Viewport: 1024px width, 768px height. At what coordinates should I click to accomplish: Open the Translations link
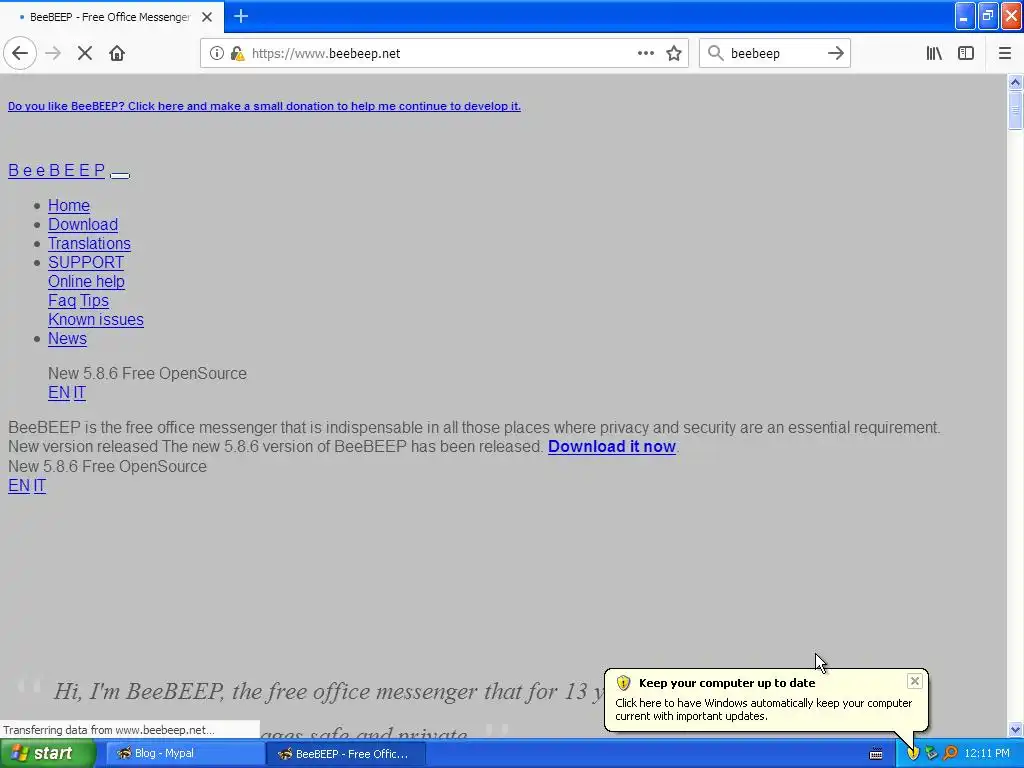click(89, 244)
